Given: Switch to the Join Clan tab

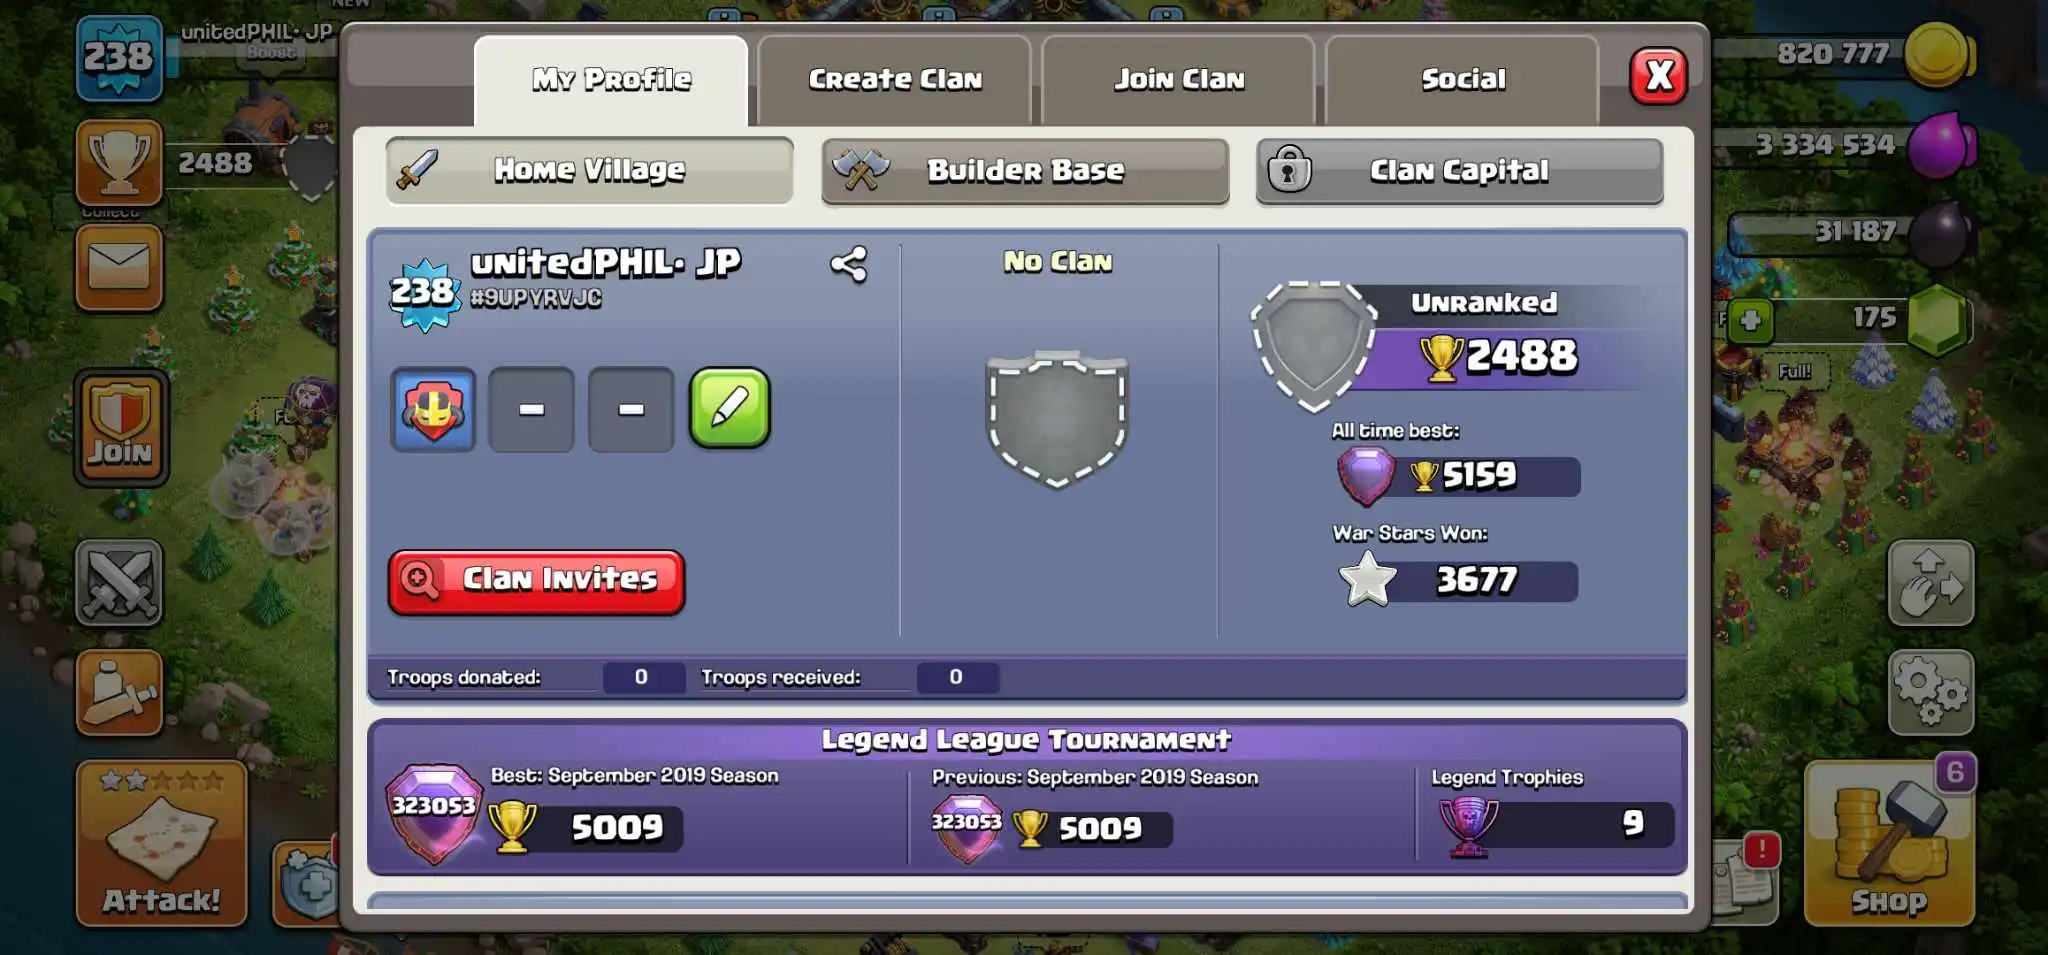Looking at the screenshot, I should coord(1179,80).
